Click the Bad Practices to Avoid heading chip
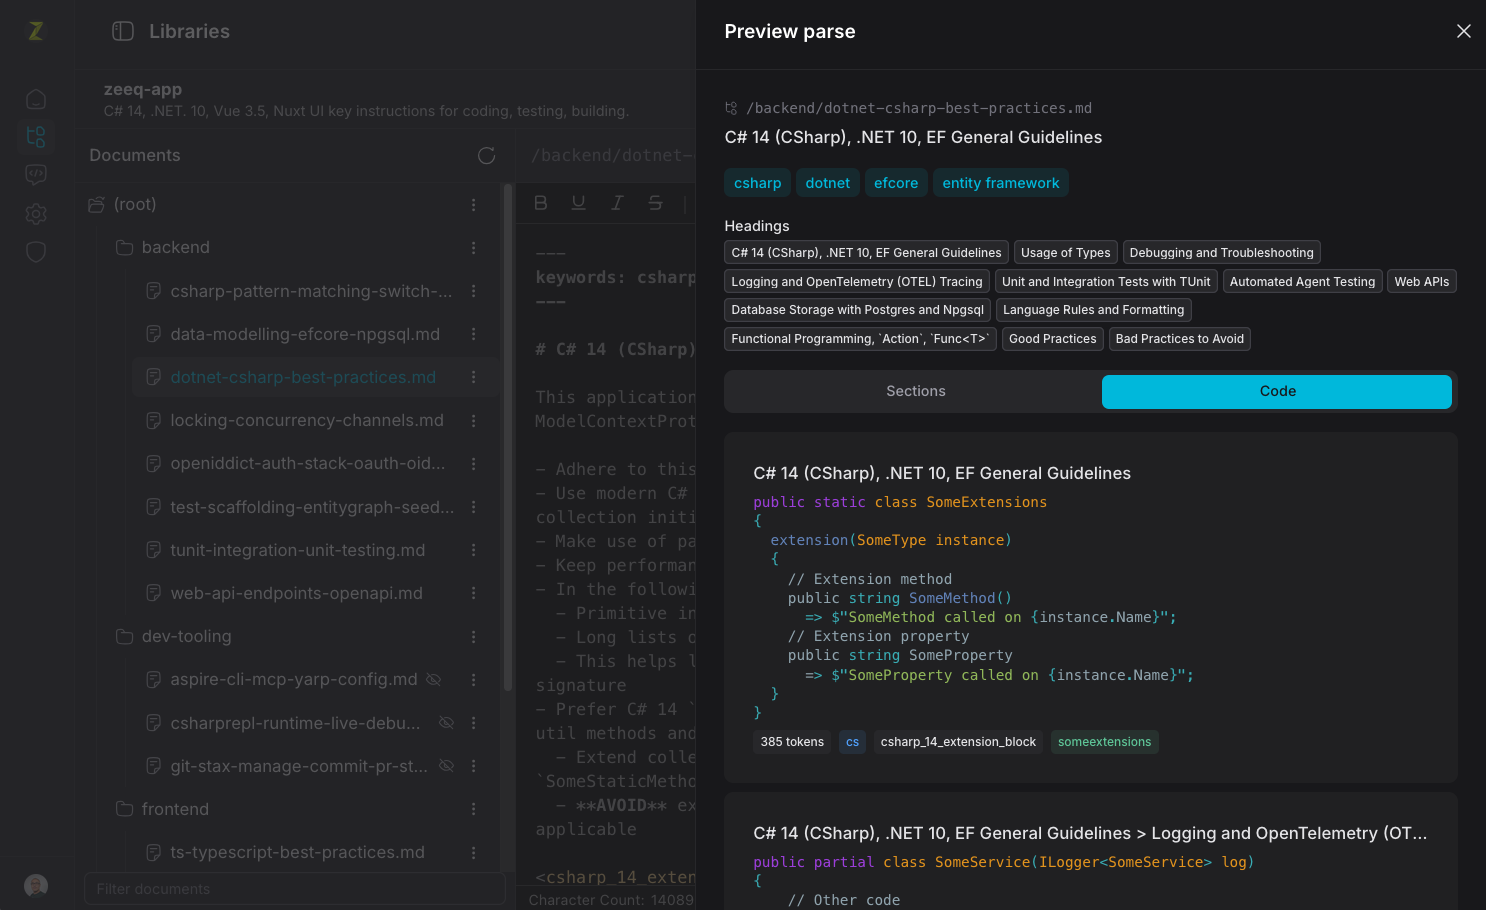 pyautogui.click(x=1179, y=339)
